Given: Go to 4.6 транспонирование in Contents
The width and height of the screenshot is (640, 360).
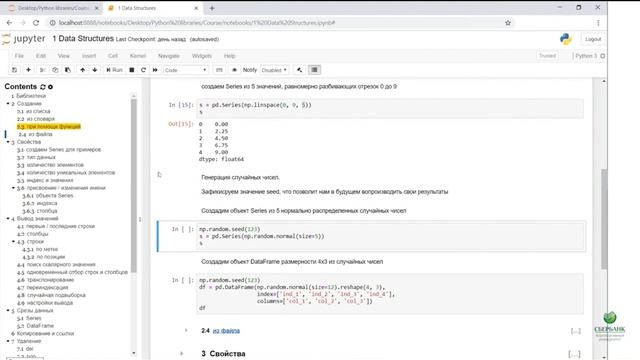Looking at the screenshot, I should [45, 280].
